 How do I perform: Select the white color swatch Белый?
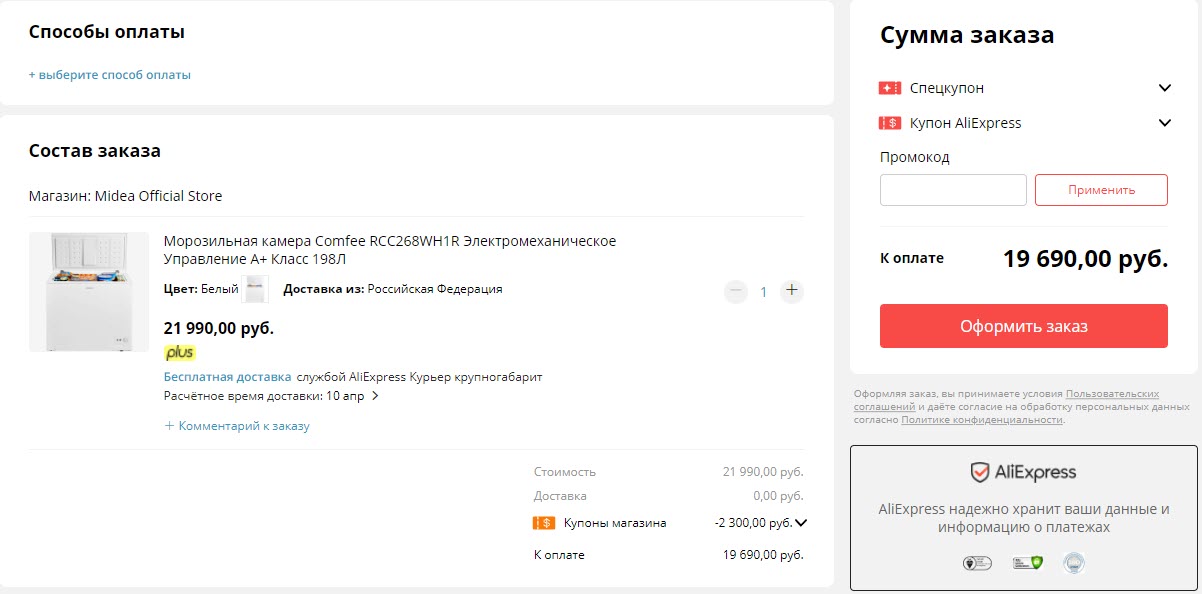(x=255, y=288)
